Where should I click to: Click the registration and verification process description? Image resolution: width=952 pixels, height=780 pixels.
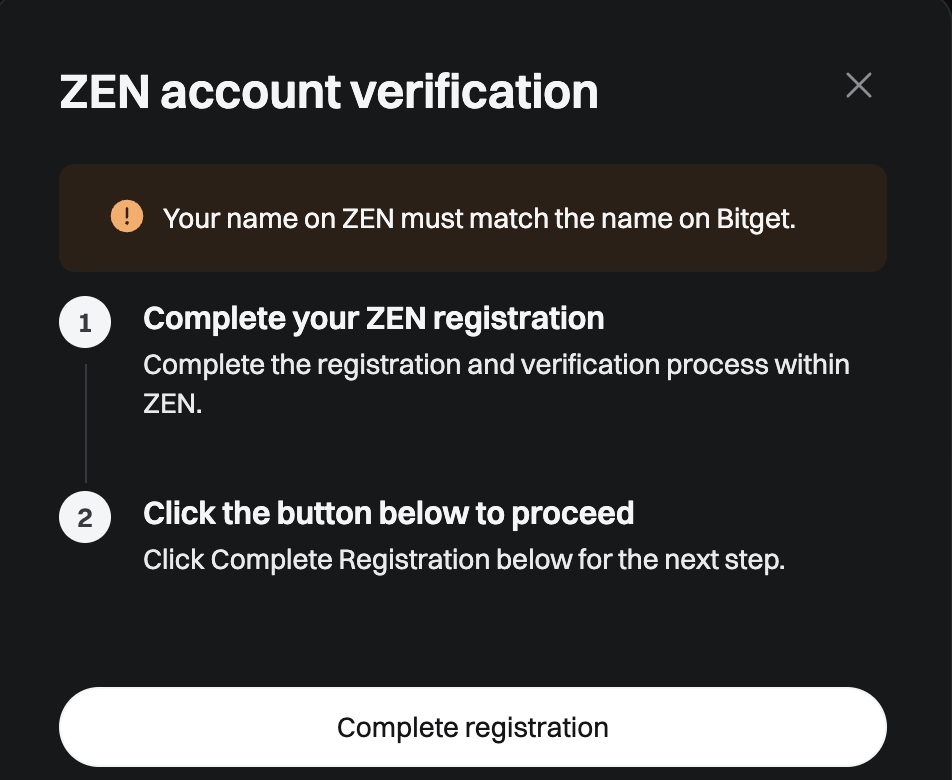tap(496, 384)
